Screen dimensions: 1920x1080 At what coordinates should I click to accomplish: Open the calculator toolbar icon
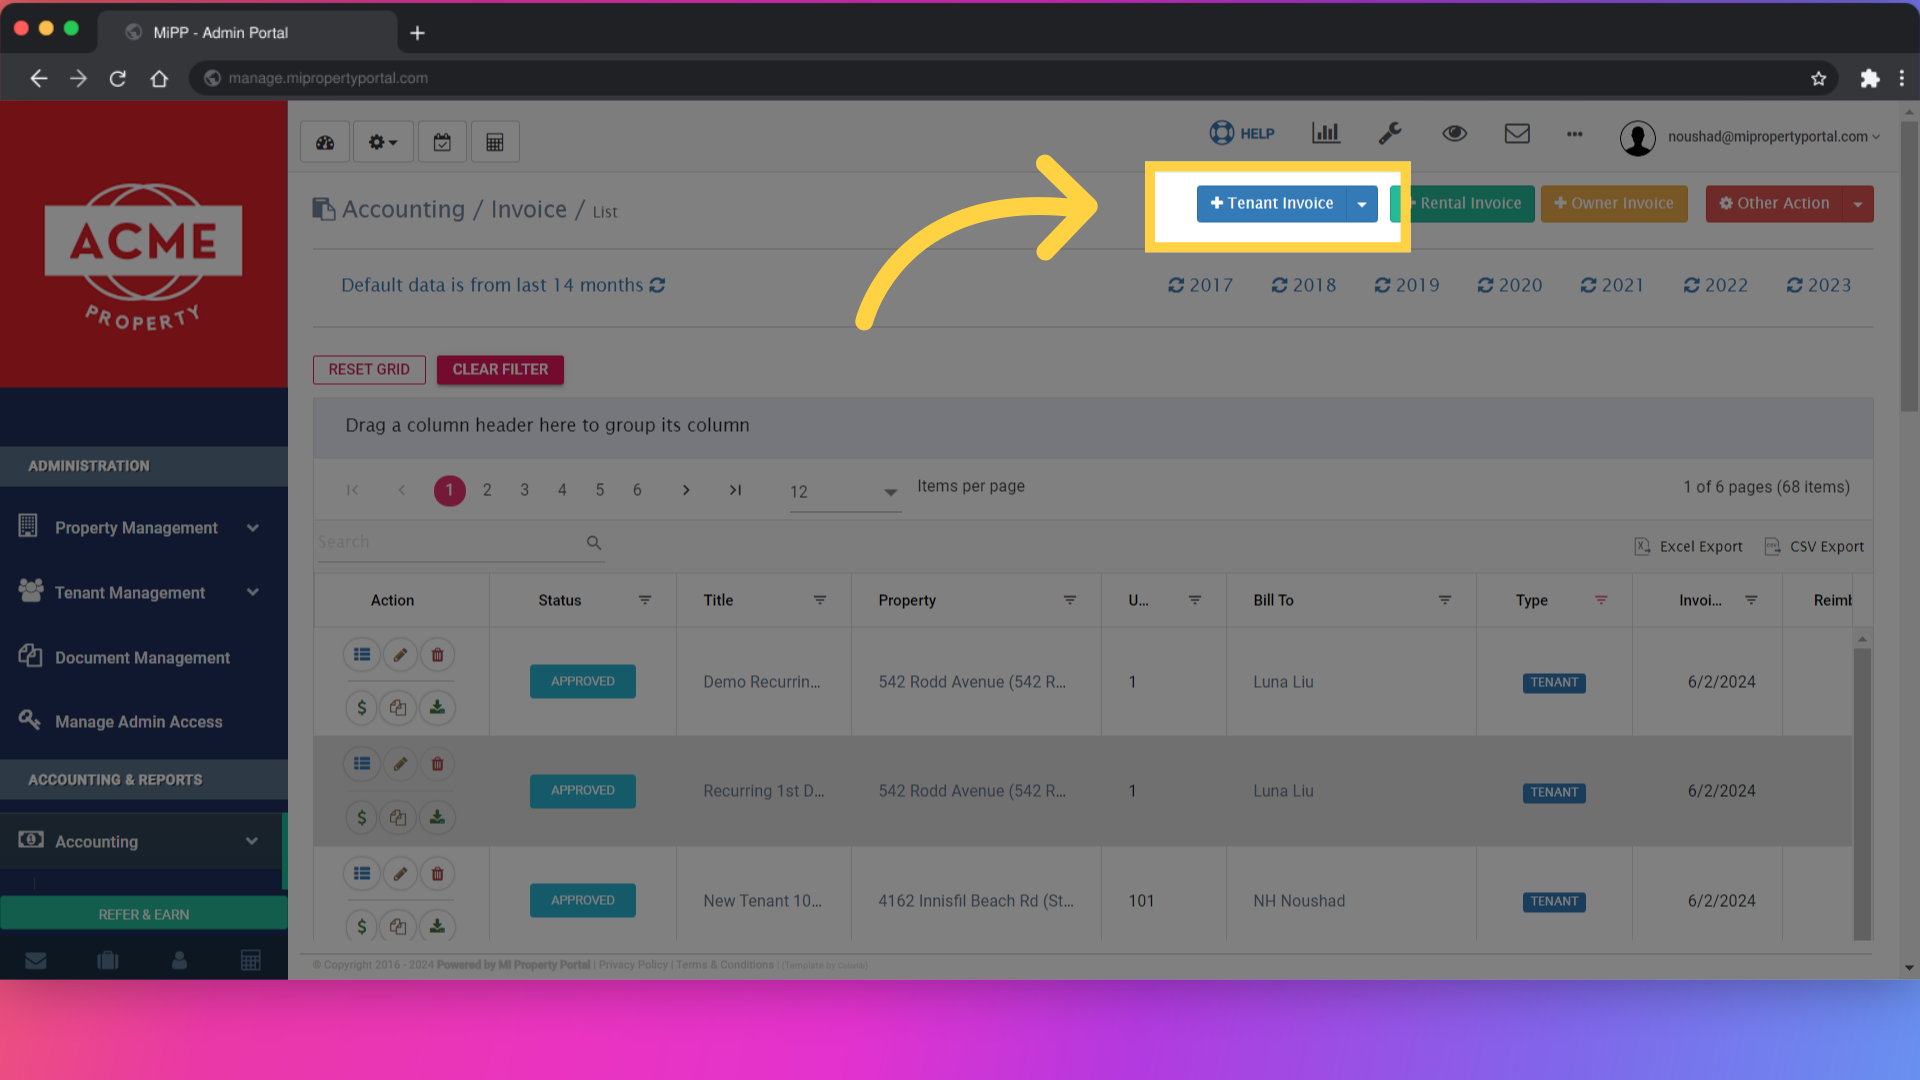click(x=495, y=142)
